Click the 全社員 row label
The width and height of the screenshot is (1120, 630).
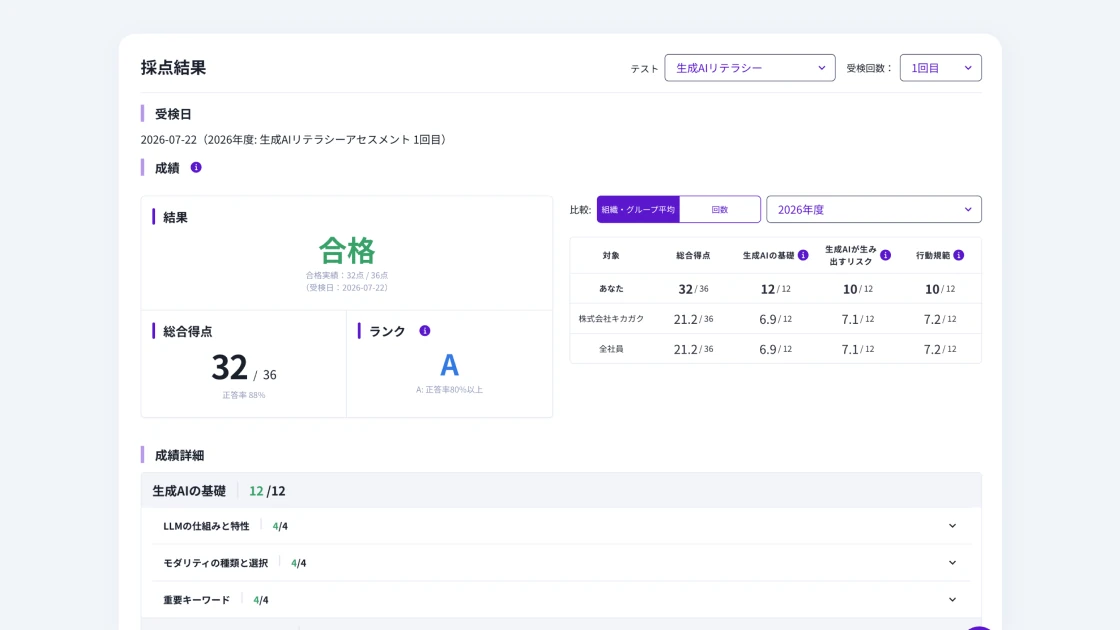point(611,349)
